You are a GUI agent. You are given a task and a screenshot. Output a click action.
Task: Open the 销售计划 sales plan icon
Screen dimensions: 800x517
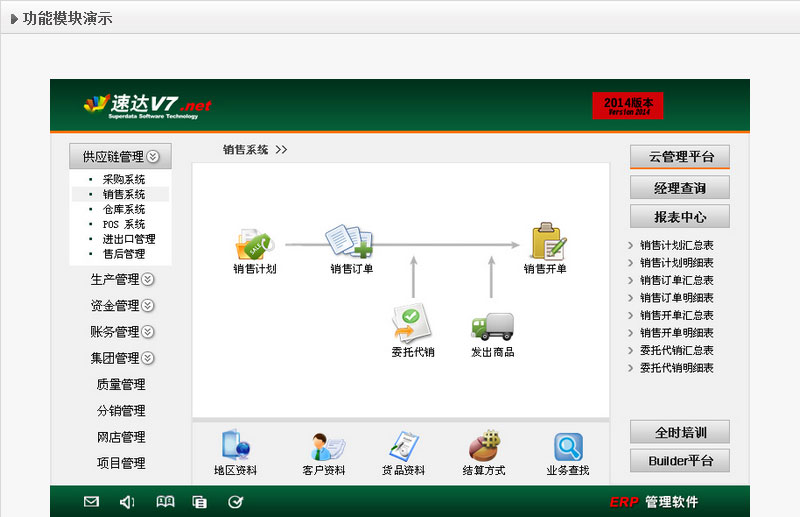point(253,243)
